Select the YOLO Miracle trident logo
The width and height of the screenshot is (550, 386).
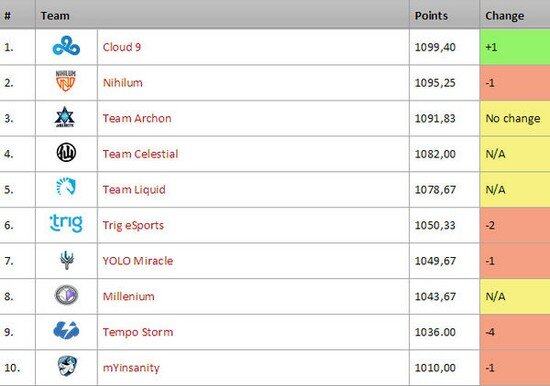[67, 260]
